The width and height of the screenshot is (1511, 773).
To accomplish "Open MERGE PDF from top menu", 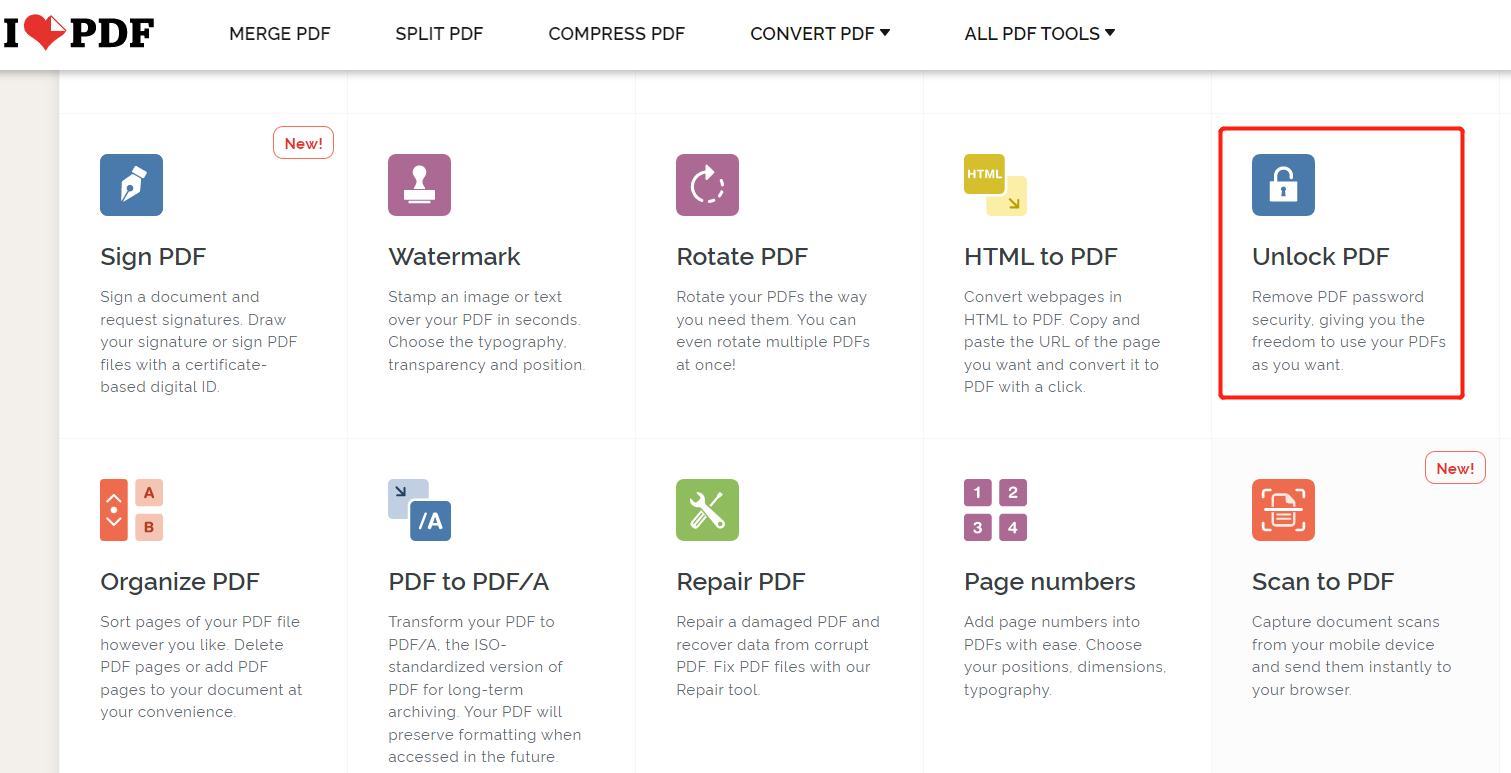I will [280, 33].
